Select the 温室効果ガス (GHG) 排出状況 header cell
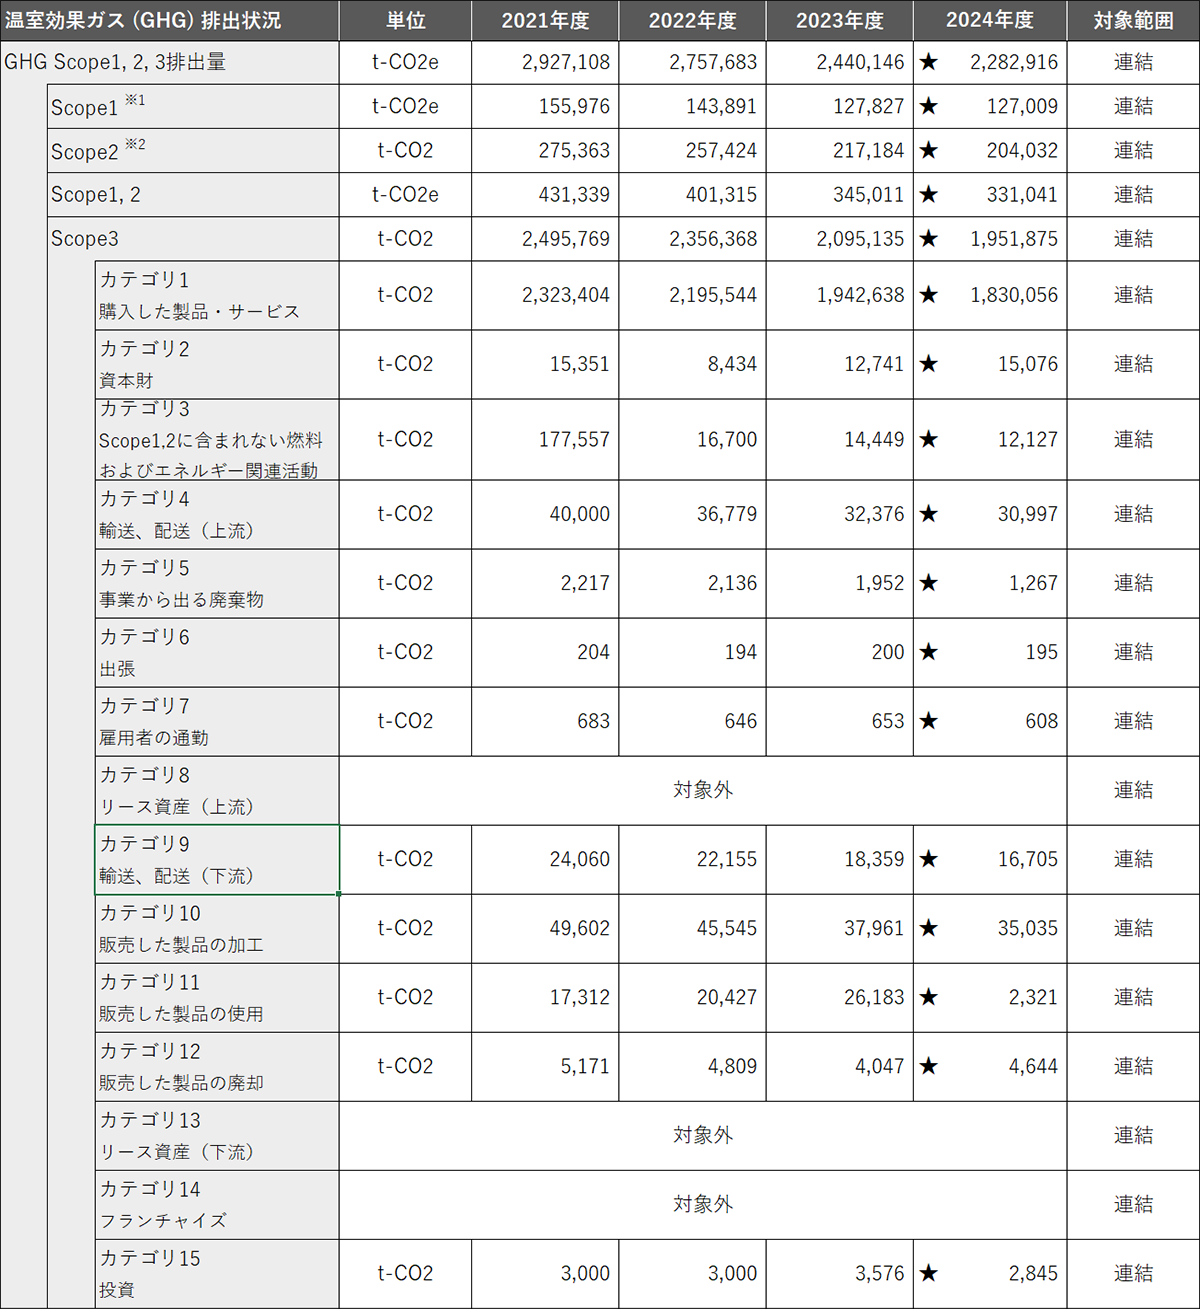This screenshot has height=1309, width=1200. 170,20
